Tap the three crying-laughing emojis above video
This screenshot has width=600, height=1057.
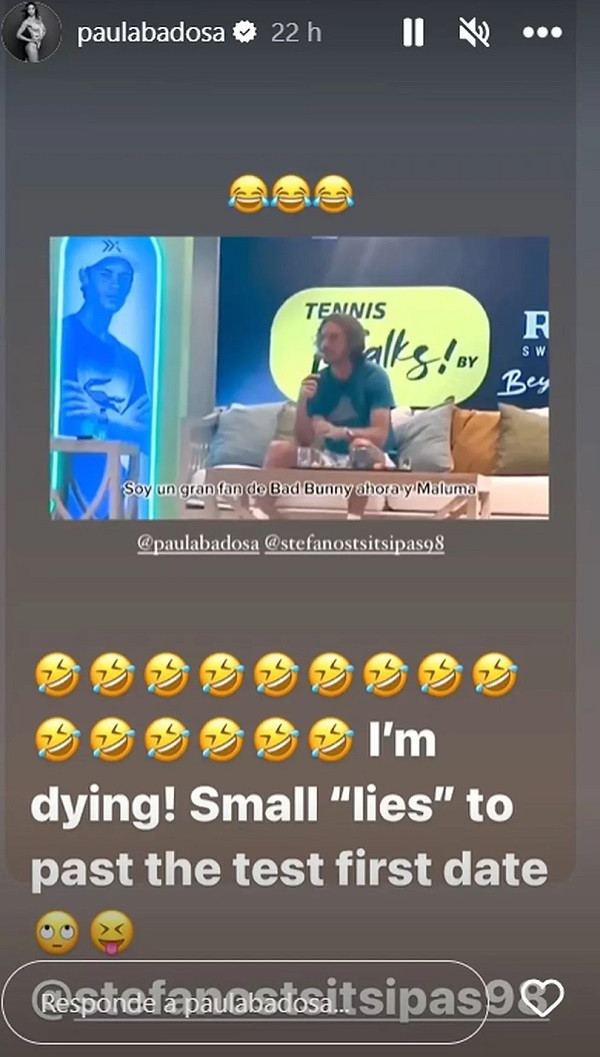coord(291,194)
